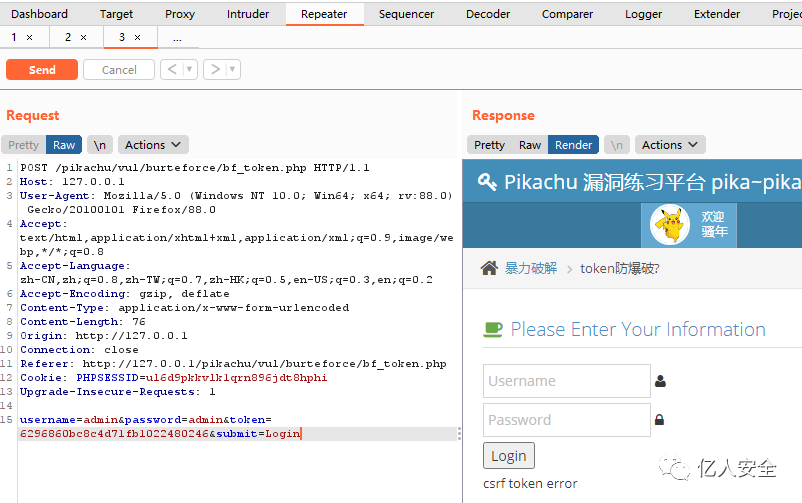Click the coffee cup icon by heading
802x503 pixels.
pos(493,329)
